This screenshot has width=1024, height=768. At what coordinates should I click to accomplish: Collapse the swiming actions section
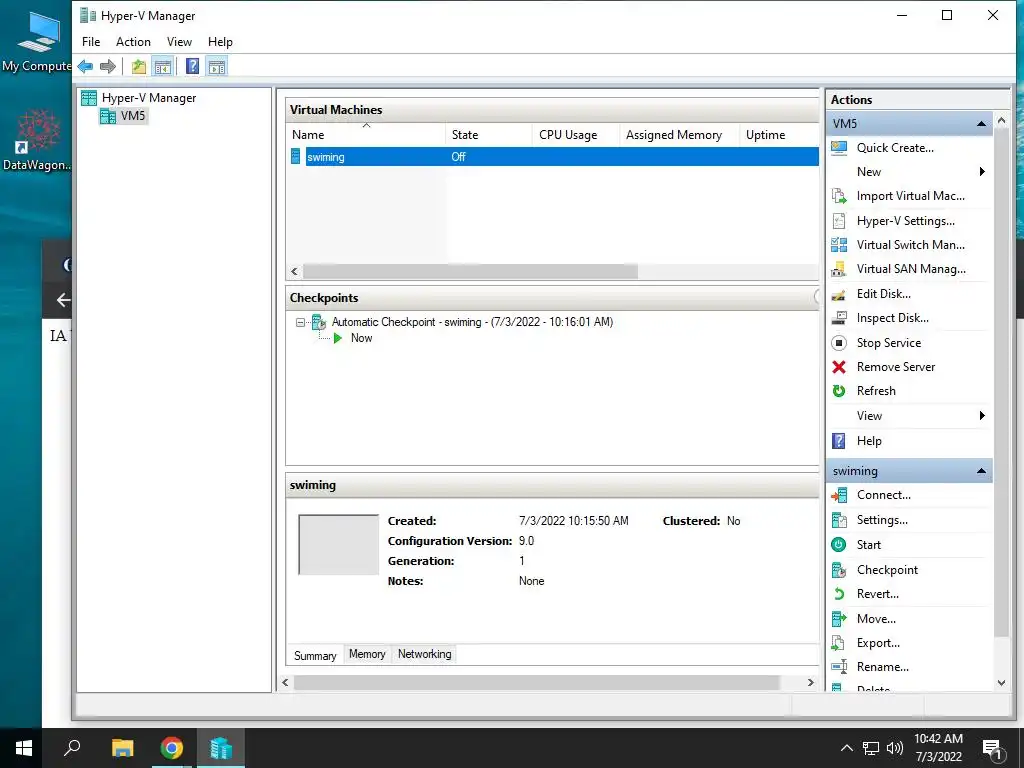click(x=981, y=471)
